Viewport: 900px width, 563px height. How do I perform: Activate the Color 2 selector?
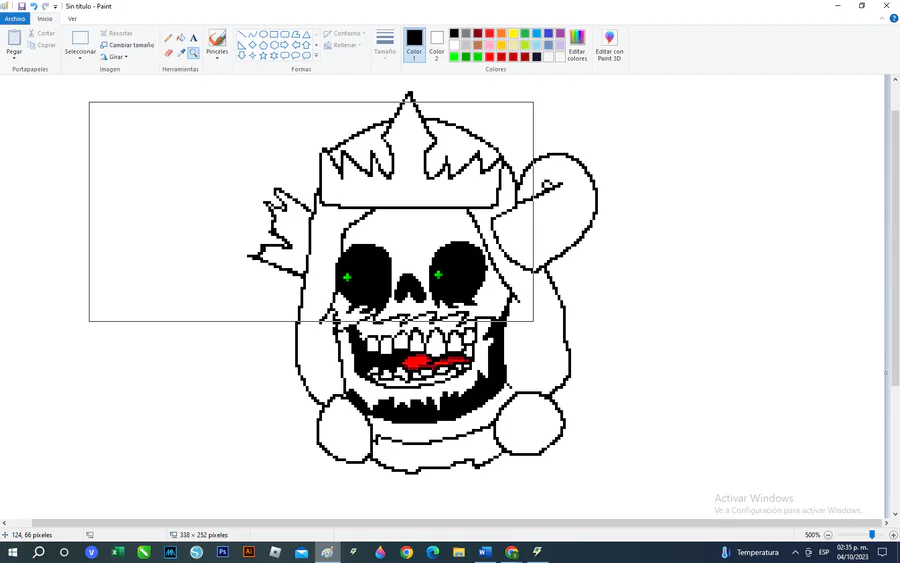point(437,45)
